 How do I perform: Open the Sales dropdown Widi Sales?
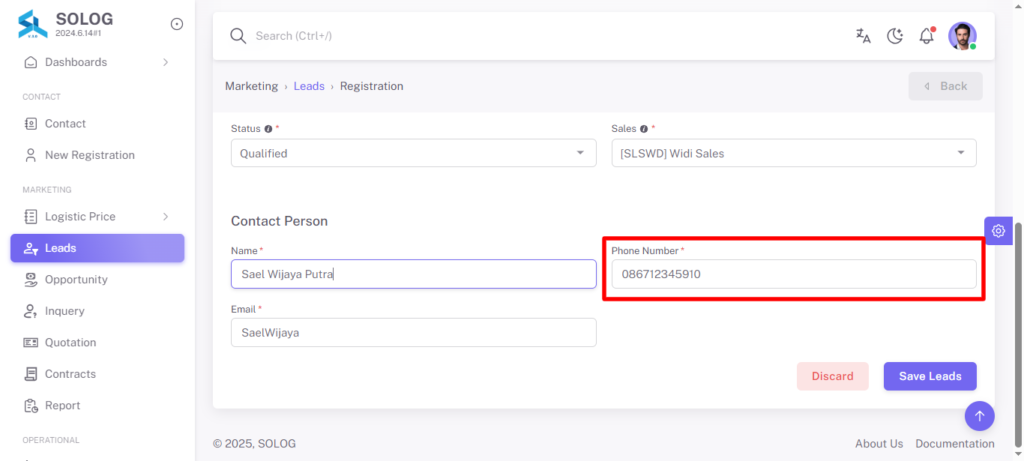pyautogui.click(x=794, y=153)
